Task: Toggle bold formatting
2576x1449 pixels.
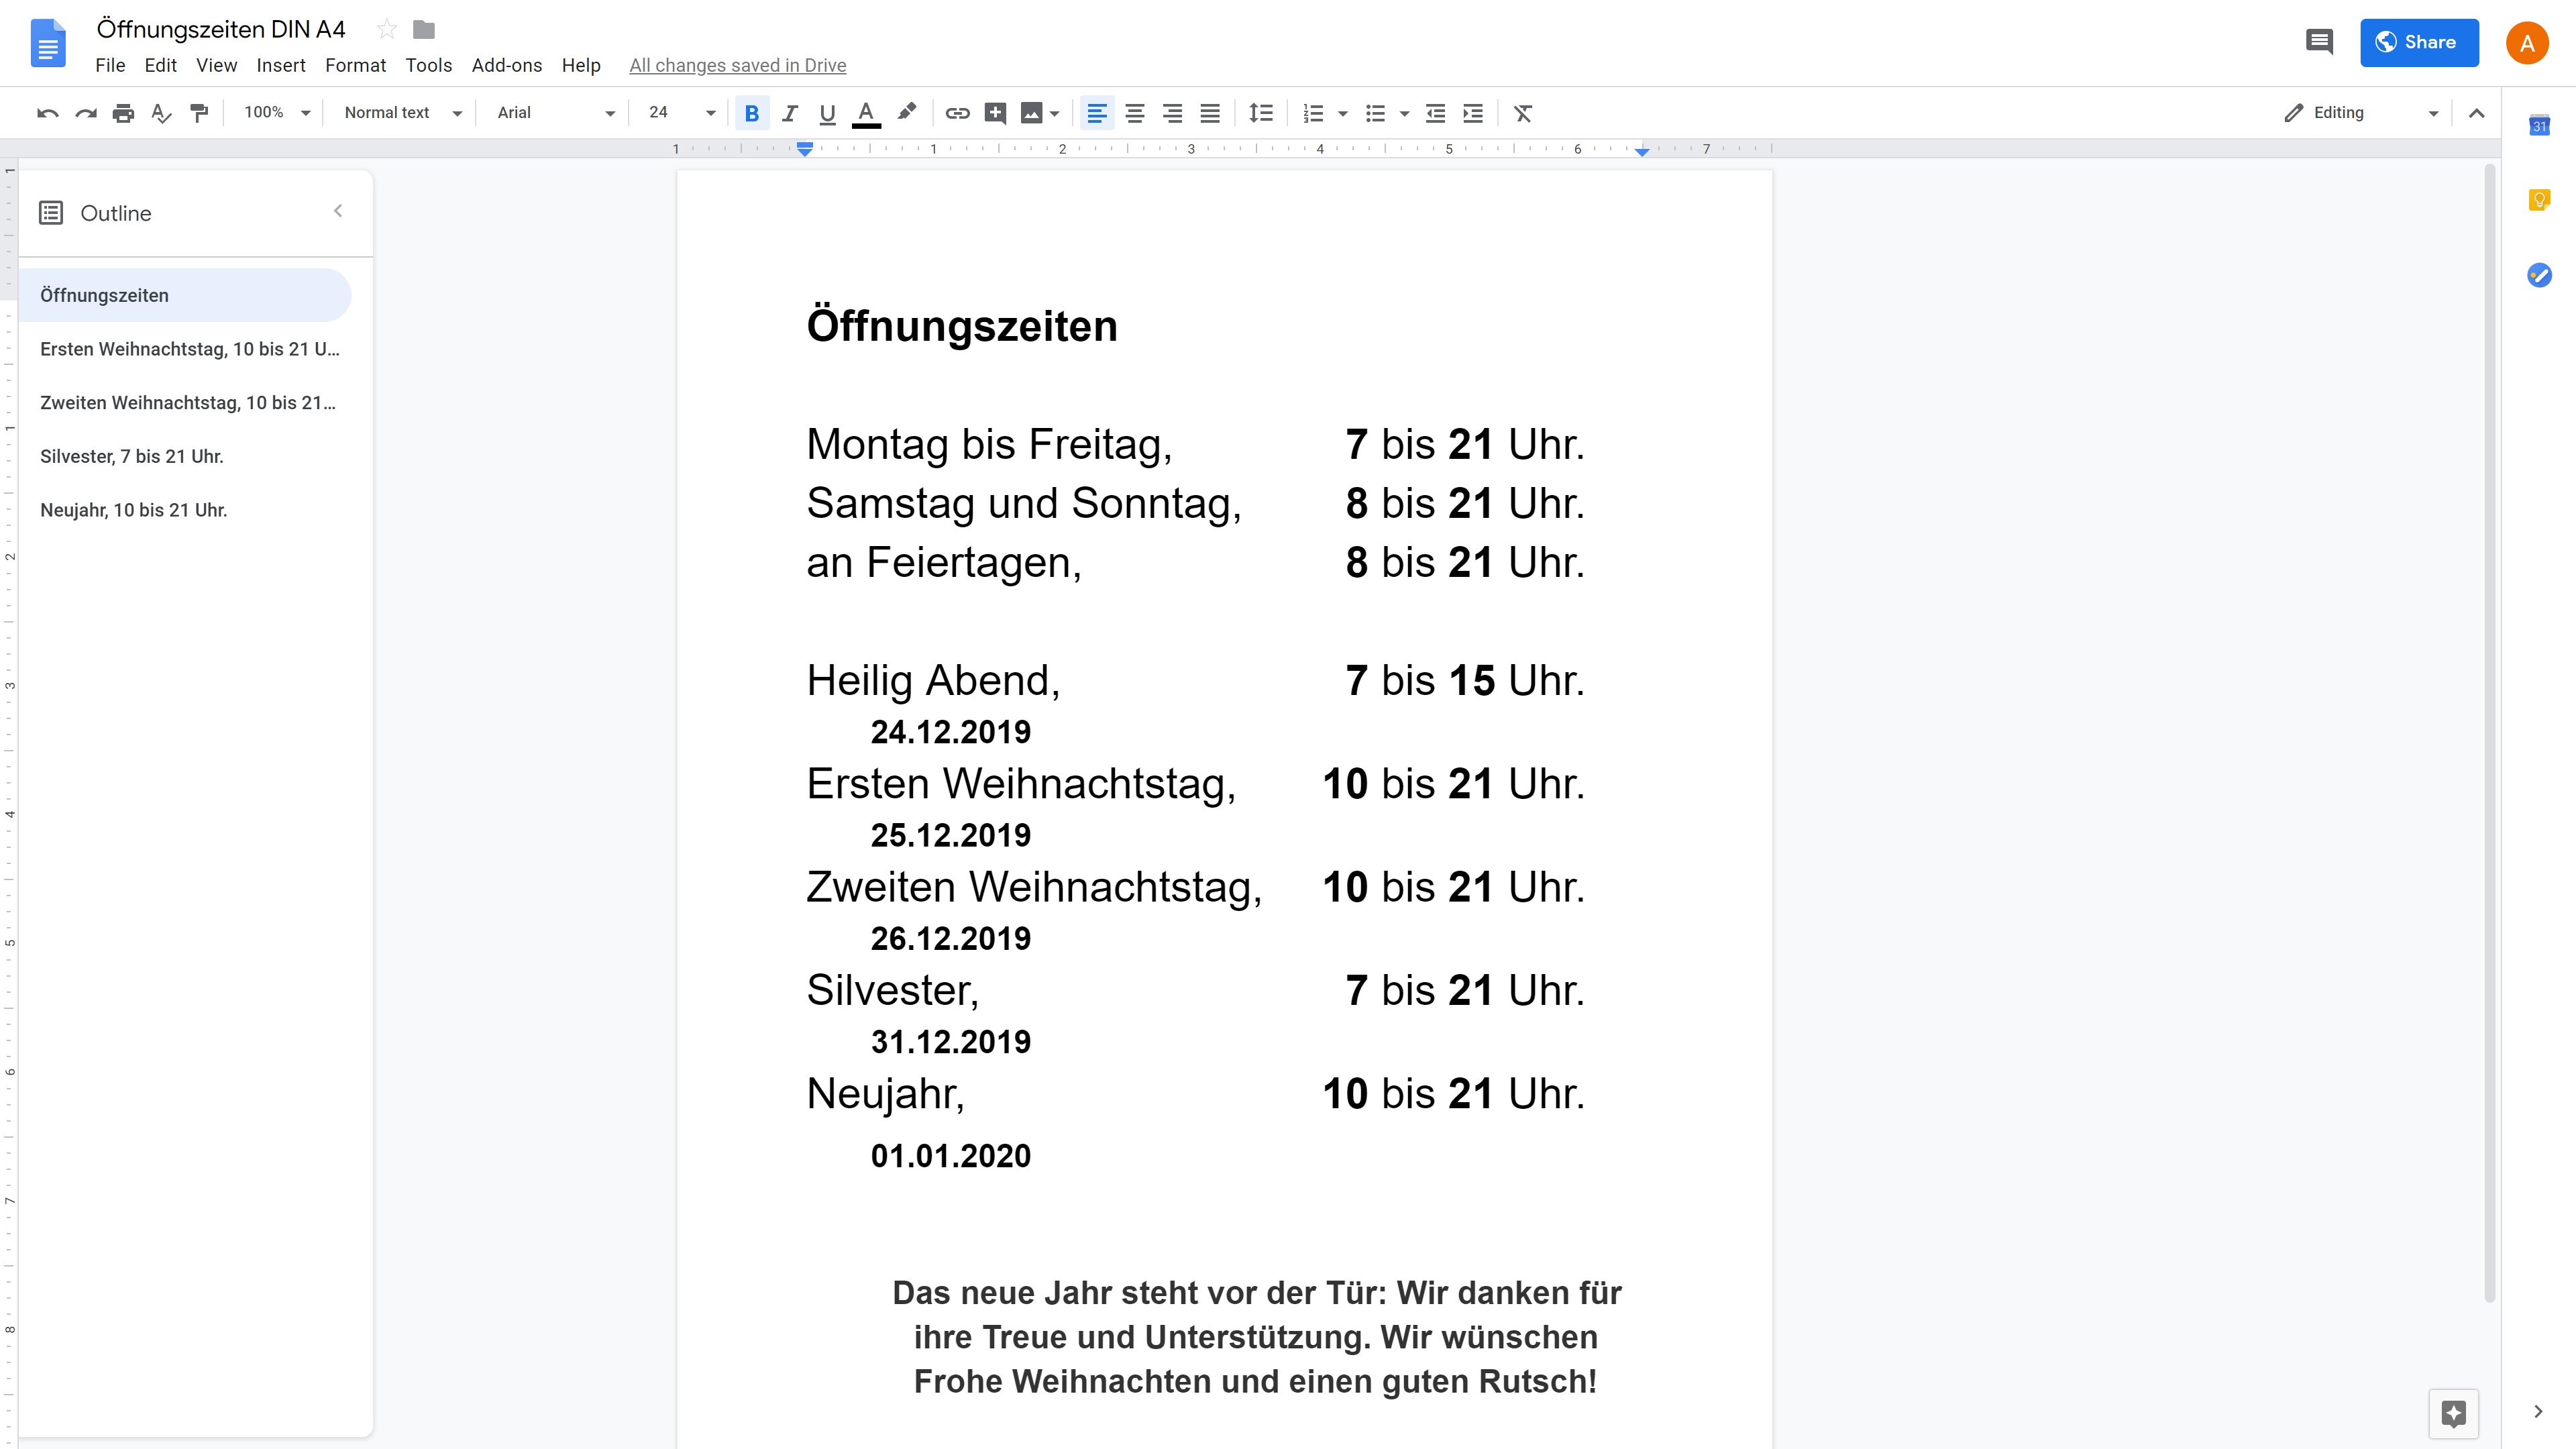Action: tap(752, 113)
